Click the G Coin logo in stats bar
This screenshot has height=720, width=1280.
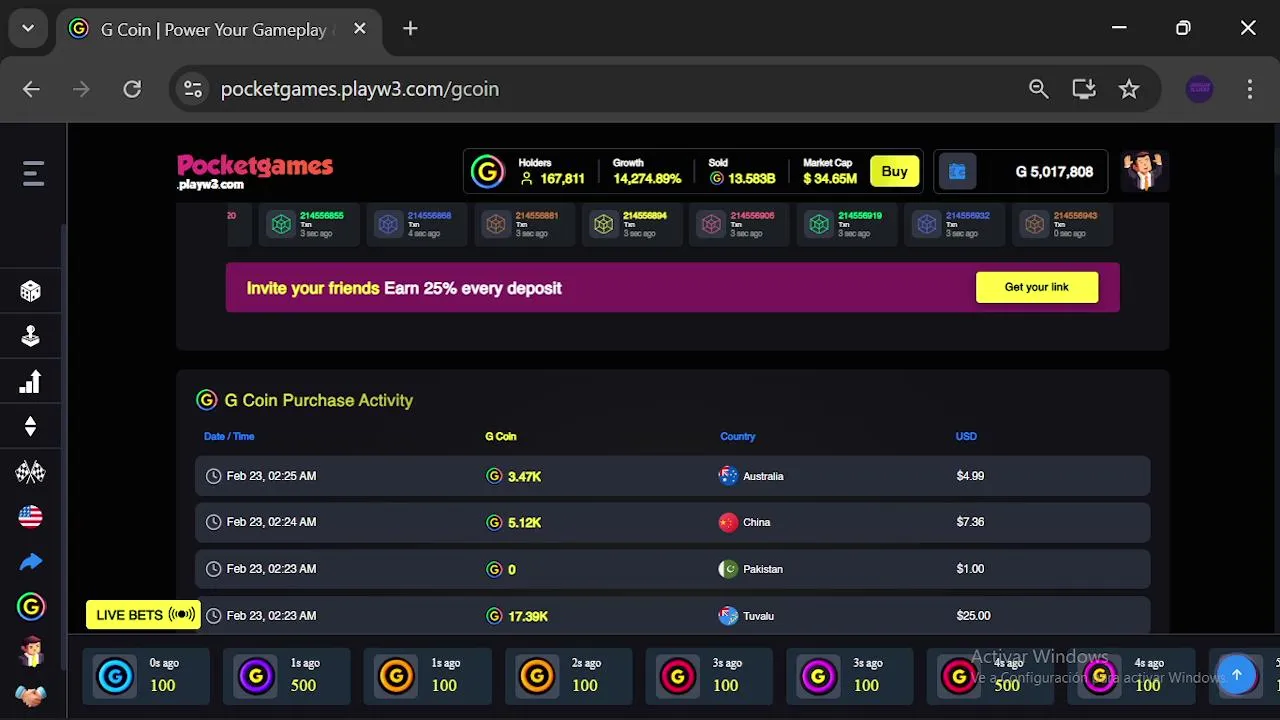488,172
